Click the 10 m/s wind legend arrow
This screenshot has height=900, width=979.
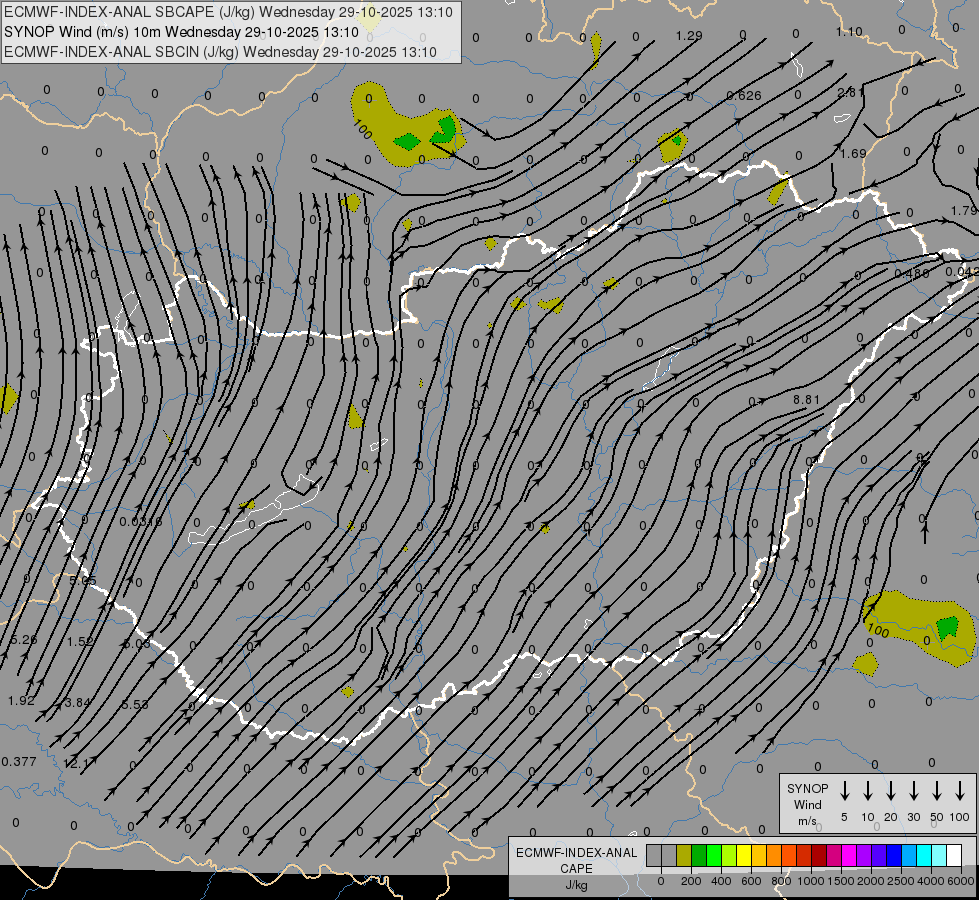[868, 791]
